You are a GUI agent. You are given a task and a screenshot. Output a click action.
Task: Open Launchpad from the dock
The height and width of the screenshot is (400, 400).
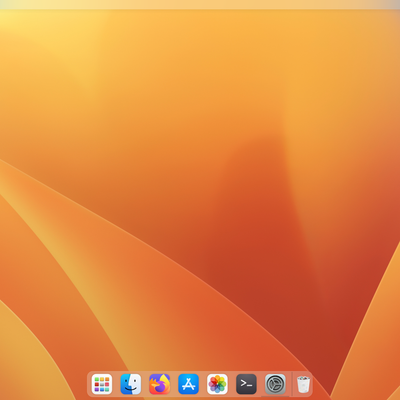pos(102,384)
